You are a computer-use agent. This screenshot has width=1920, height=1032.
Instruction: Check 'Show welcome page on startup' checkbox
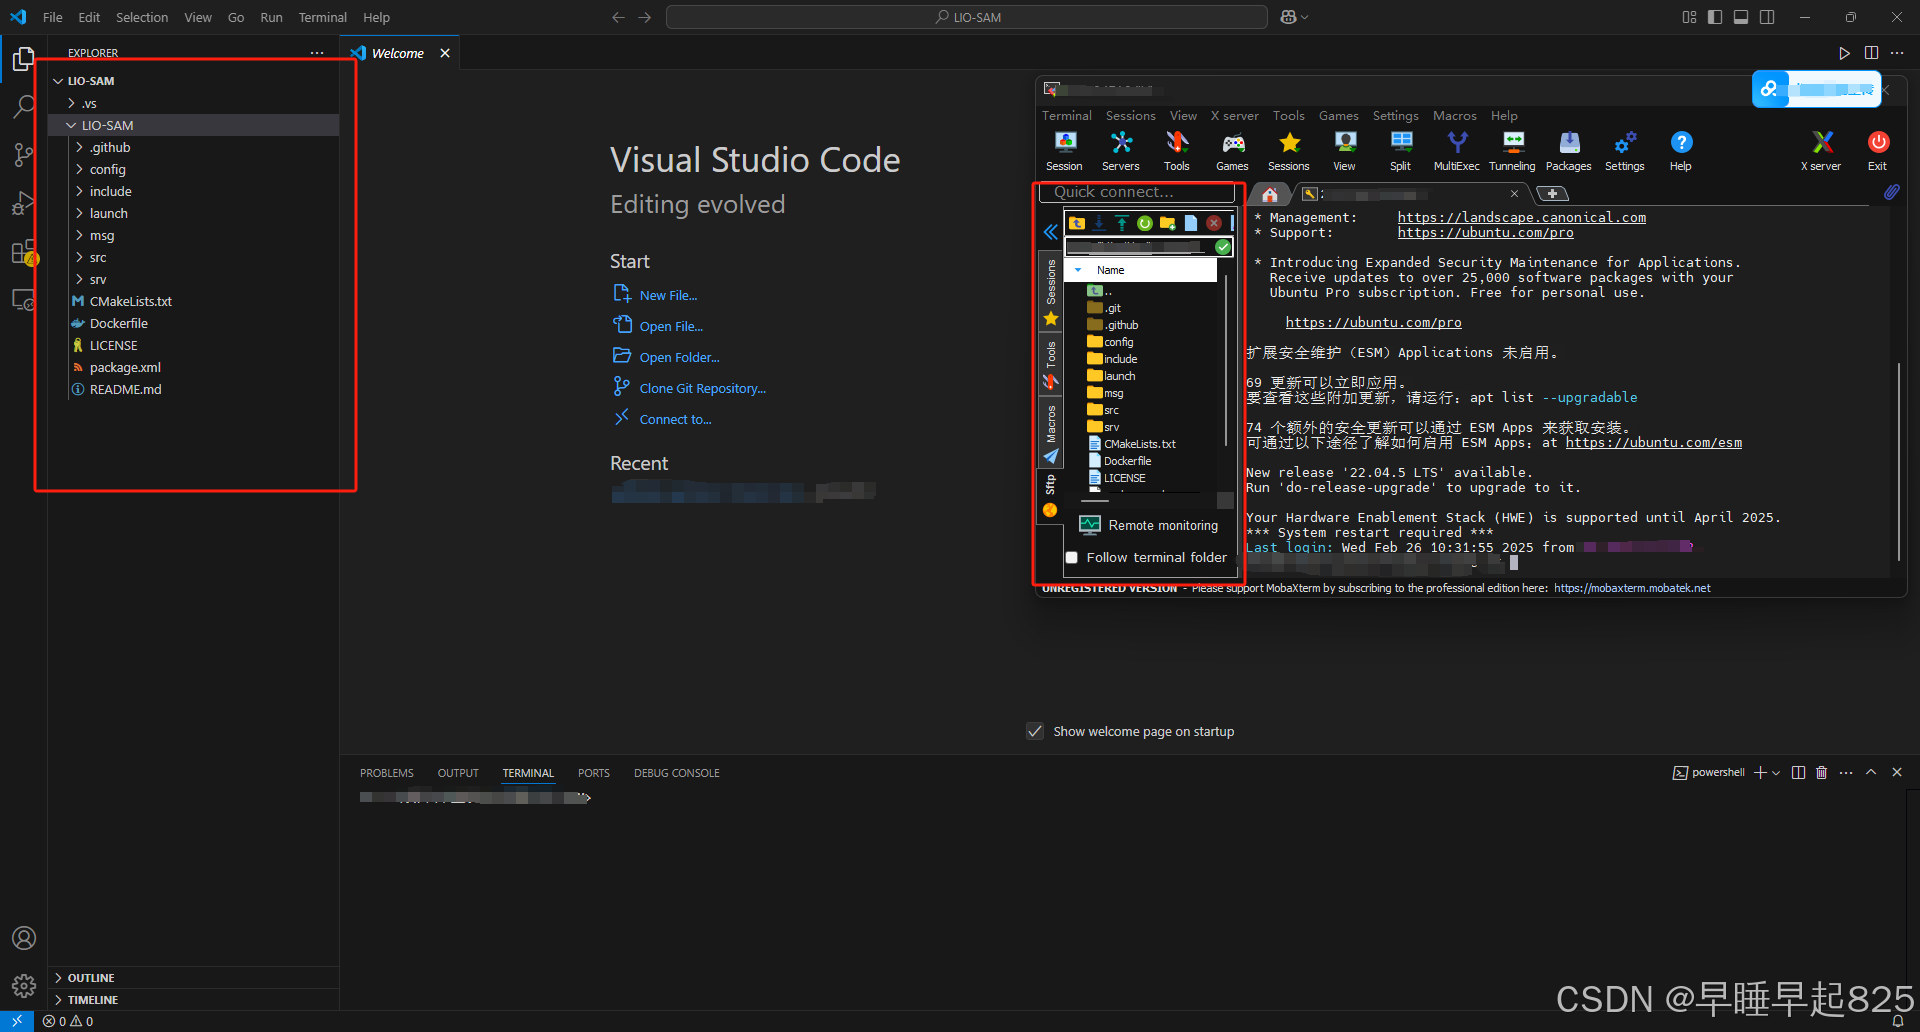[1036, 731]
